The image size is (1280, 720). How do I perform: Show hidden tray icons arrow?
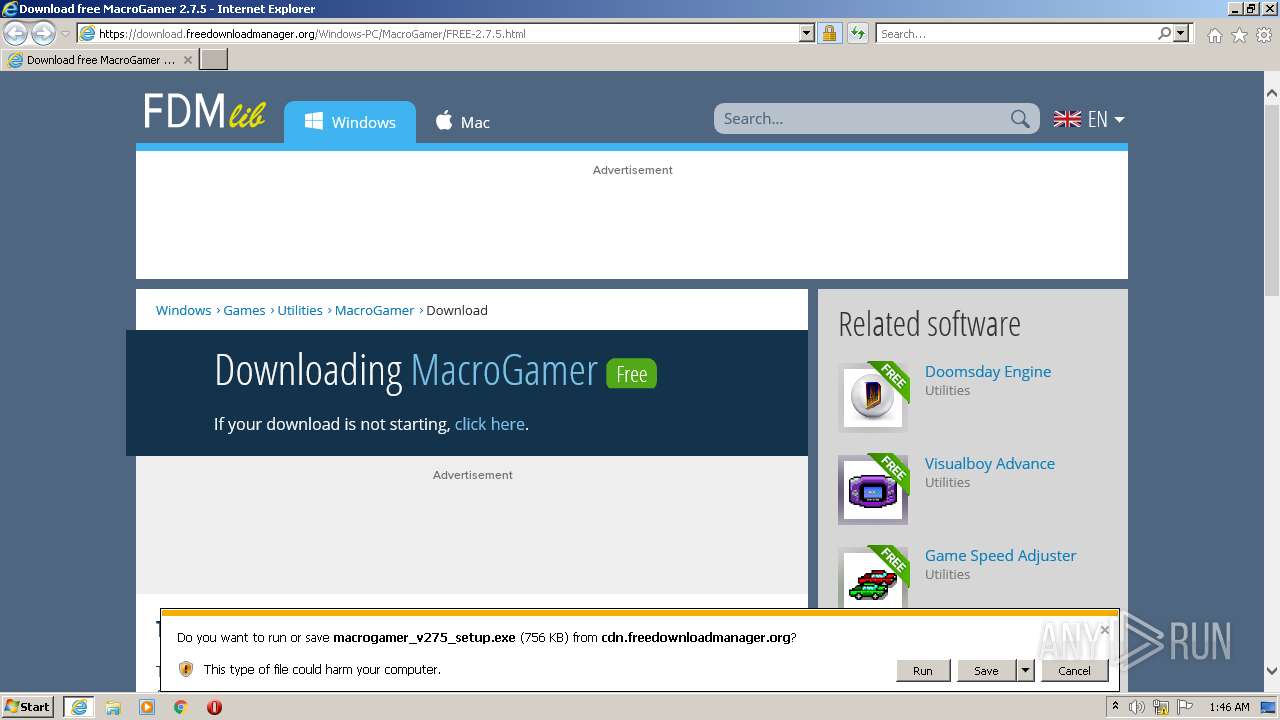pyautogui.click(x=1115, y=706)
